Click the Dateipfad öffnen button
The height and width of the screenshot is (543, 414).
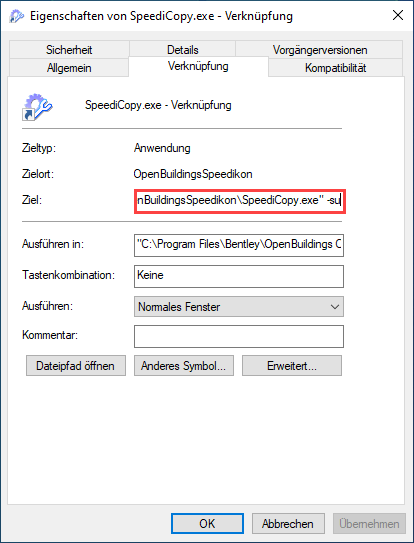point(76,365)
